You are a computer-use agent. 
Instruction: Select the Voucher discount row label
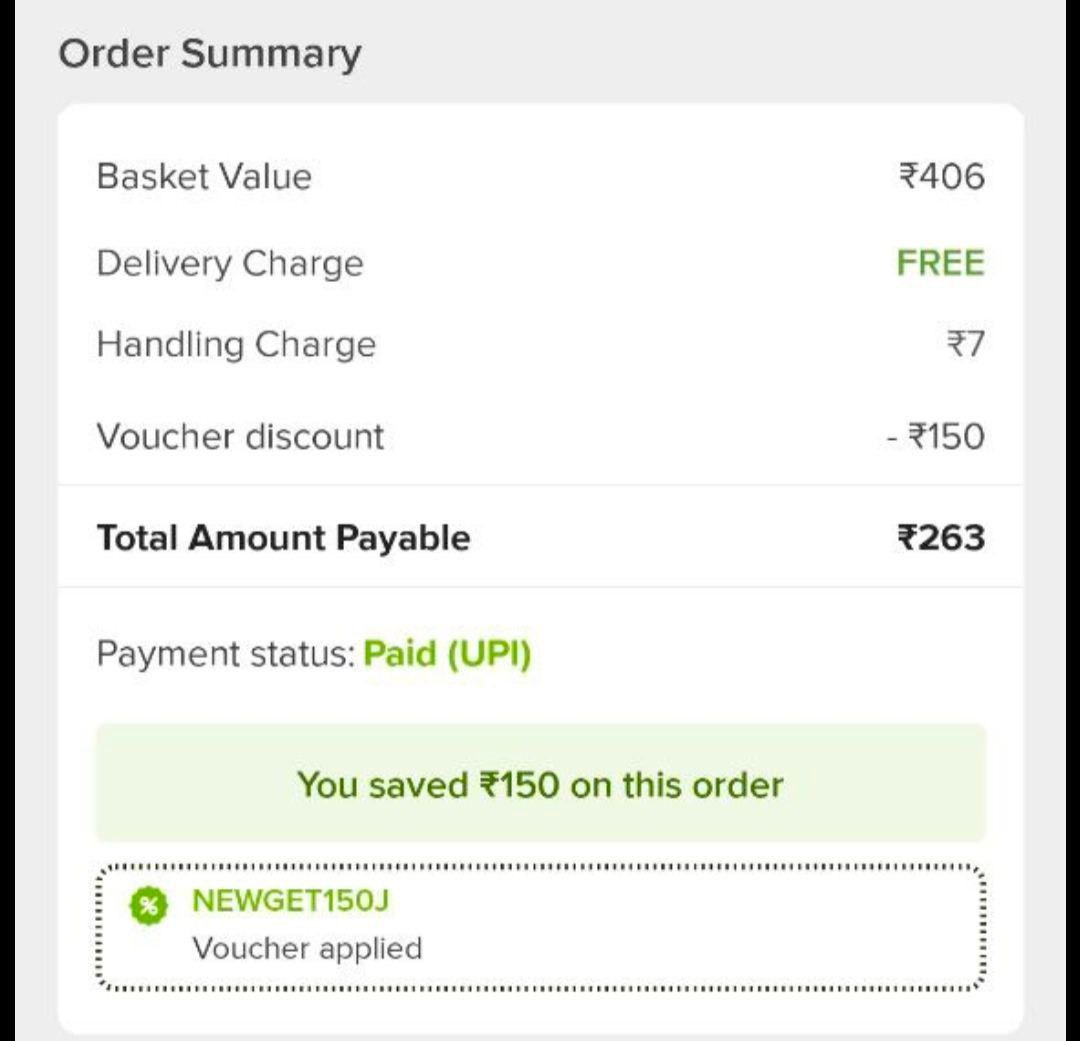pos(240,436)
